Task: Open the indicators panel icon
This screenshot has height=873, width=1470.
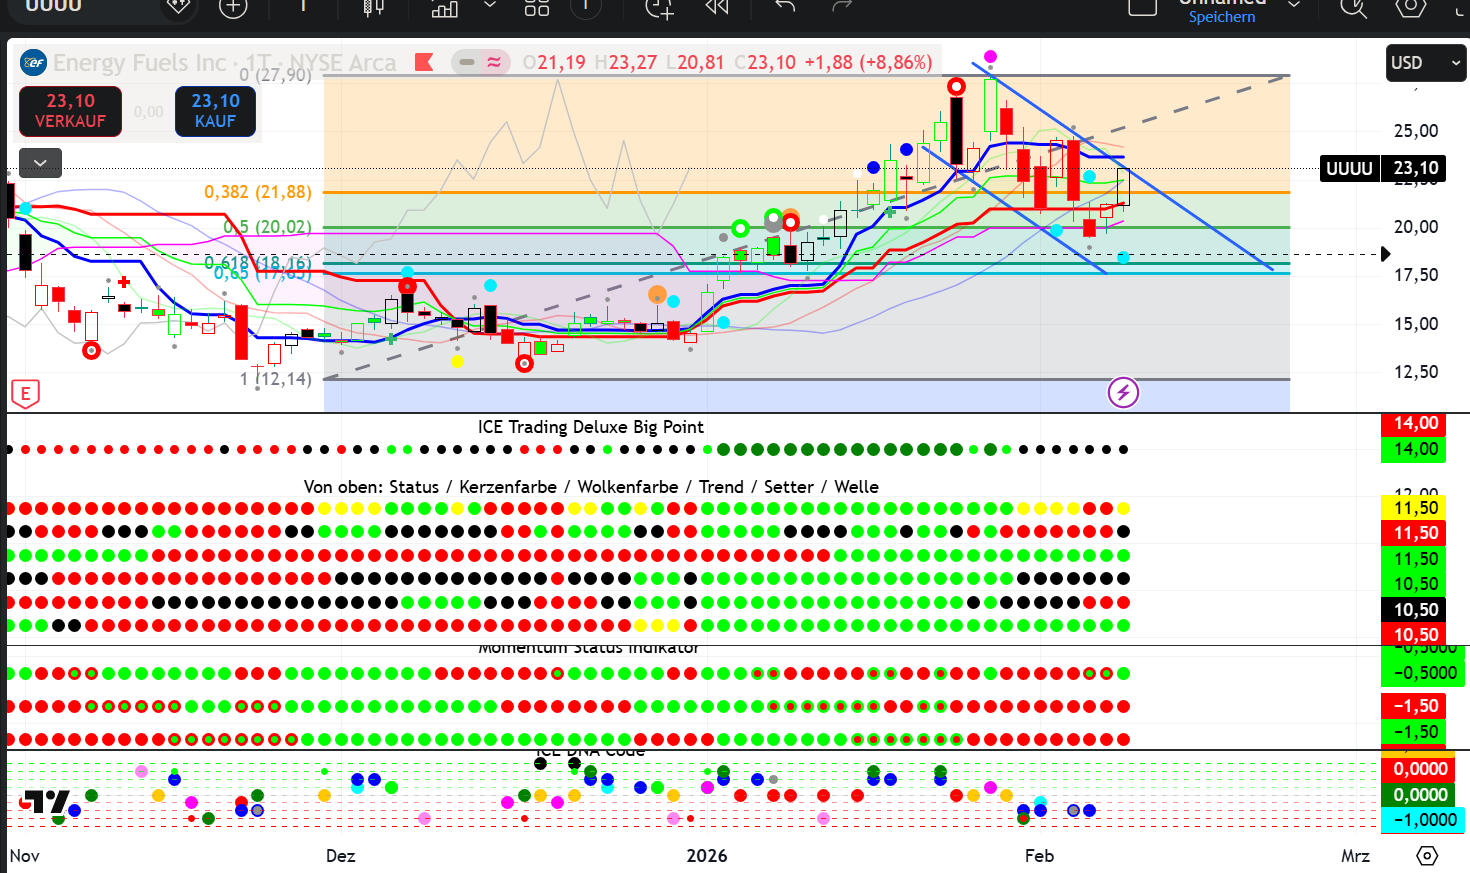Action: click(445, 8)
